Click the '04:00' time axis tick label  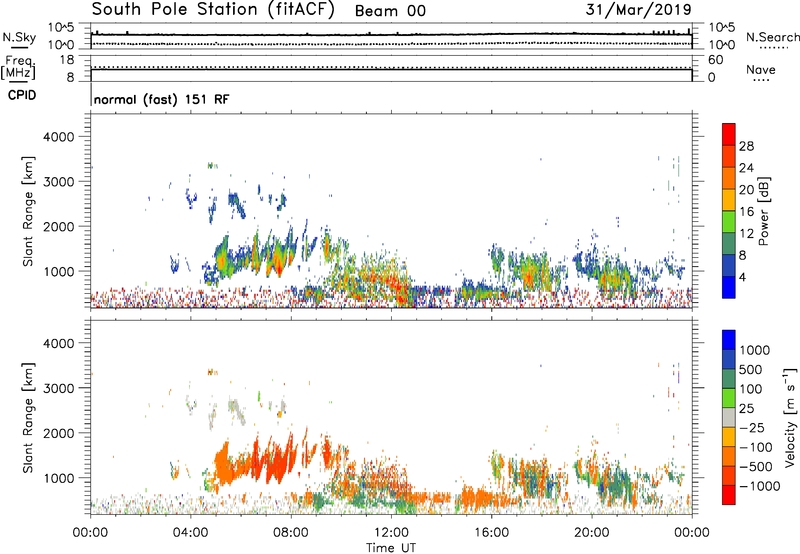pyautogui.click(x=191, y=533)
